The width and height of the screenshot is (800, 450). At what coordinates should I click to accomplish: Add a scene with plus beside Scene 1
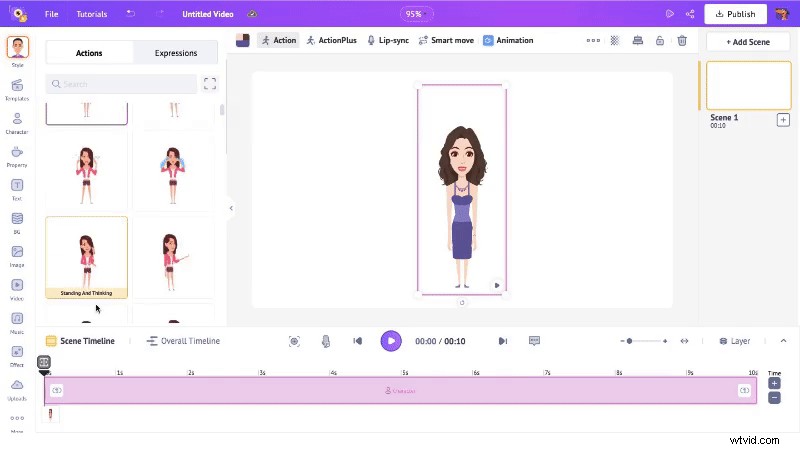pyautogui.click(x=783, y=120)
